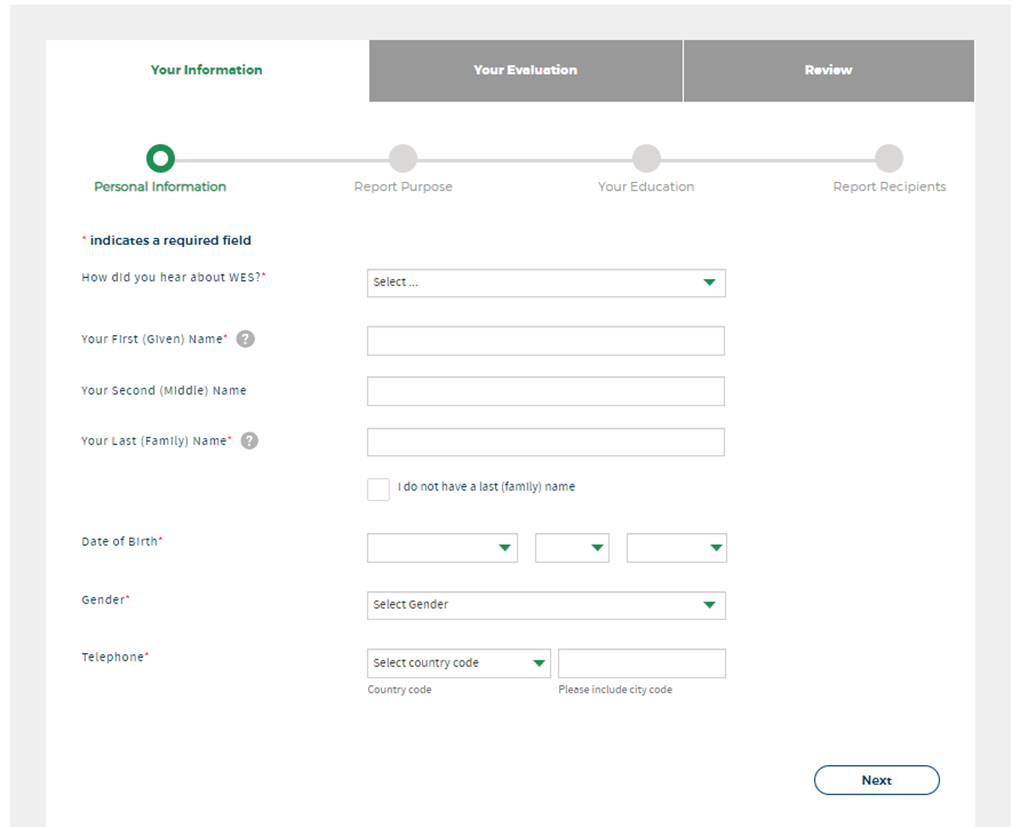Click 'I do not have a last (family) name' label
The height and width of the screenshot is (827, 1020).
487,487
